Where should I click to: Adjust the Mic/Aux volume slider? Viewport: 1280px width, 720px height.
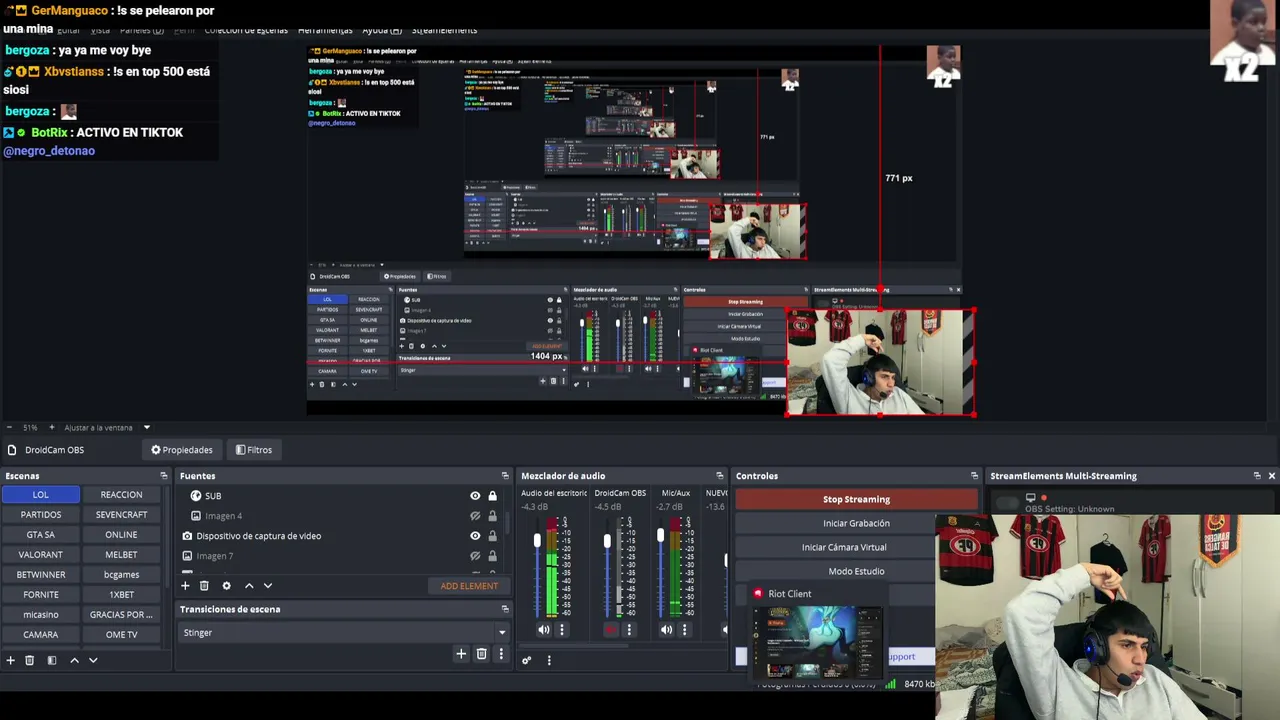pyautogui.click(x=660, y=536)
